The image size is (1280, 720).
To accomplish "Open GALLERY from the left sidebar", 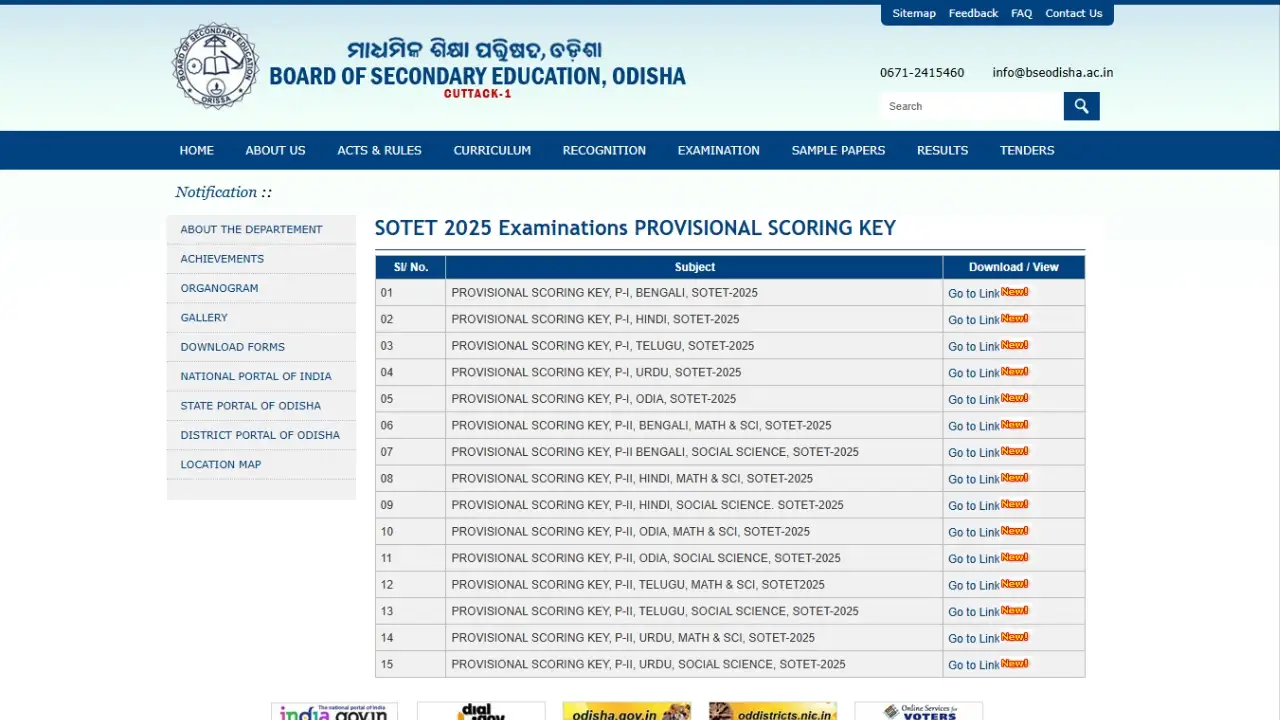I will [x=204, y=317].
